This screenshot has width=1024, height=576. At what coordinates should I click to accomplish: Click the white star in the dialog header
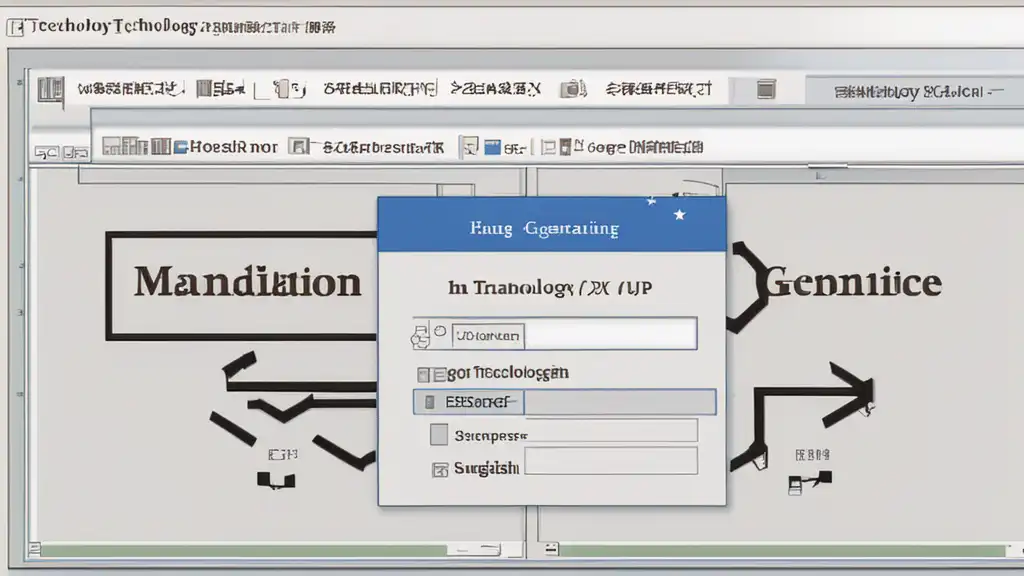point(679,215)
